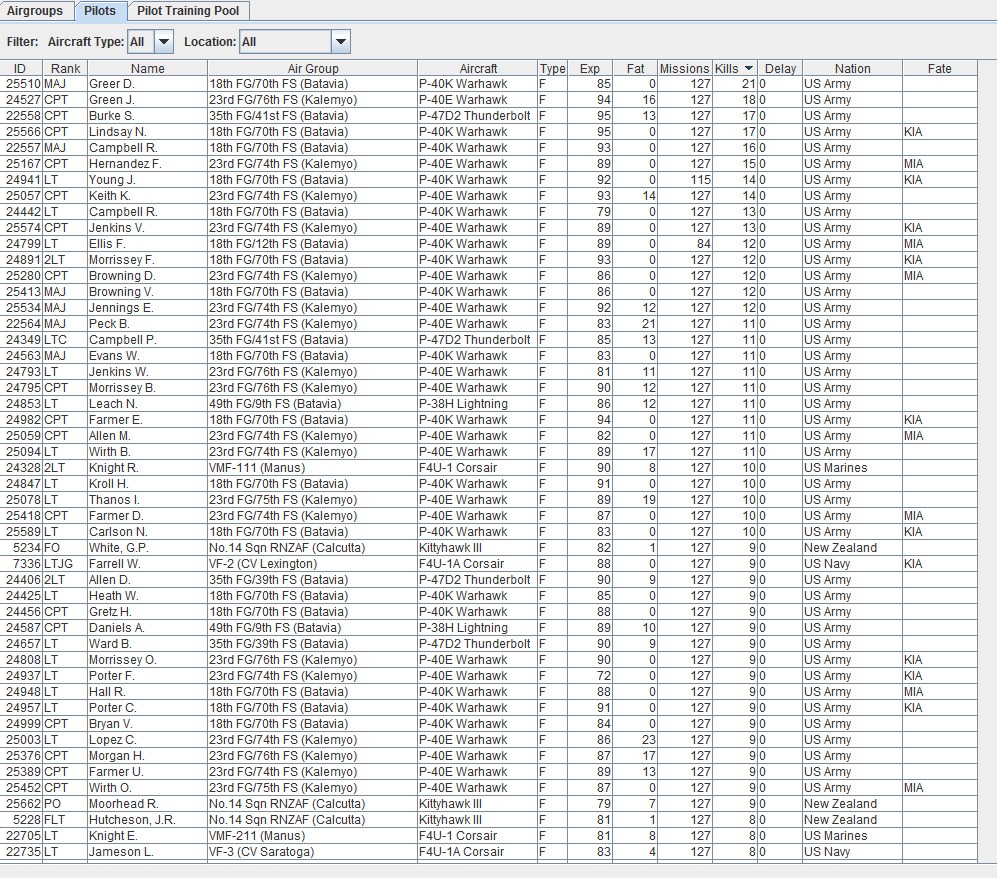The image size is (997, 878).
Task: Click pilot ID 22558 cell
Action: pyautogui.click(x=21, y=116)
